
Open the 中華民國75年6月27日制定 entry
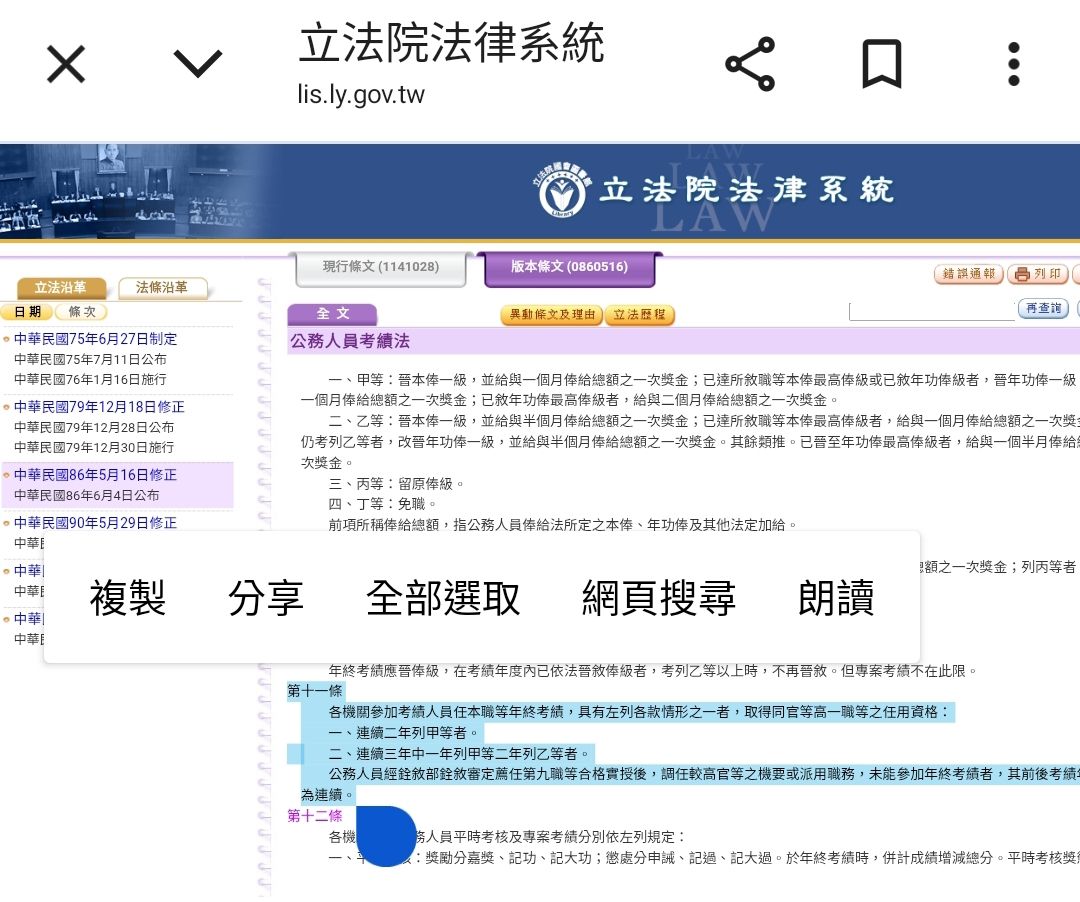[x=95, y=339]
